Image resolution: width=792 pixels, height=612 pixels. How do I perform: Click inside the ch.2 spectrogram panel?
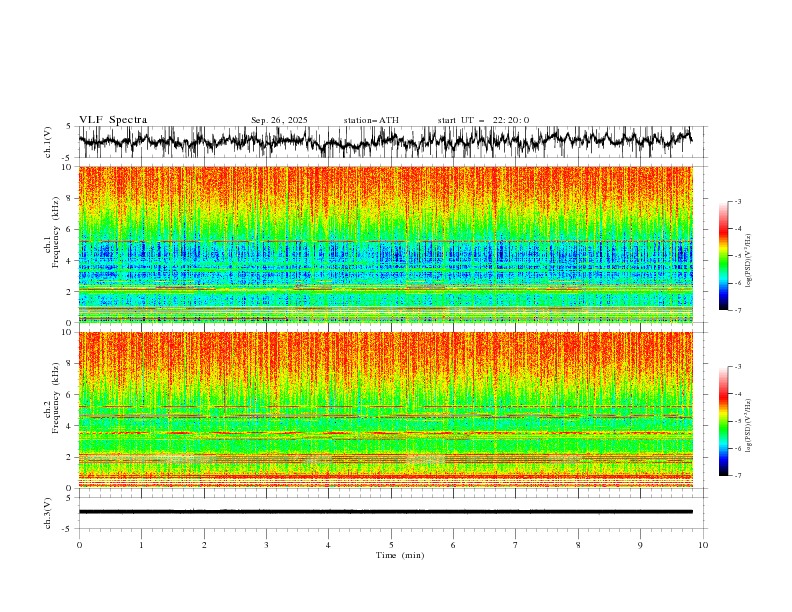[x=386, y=410]
